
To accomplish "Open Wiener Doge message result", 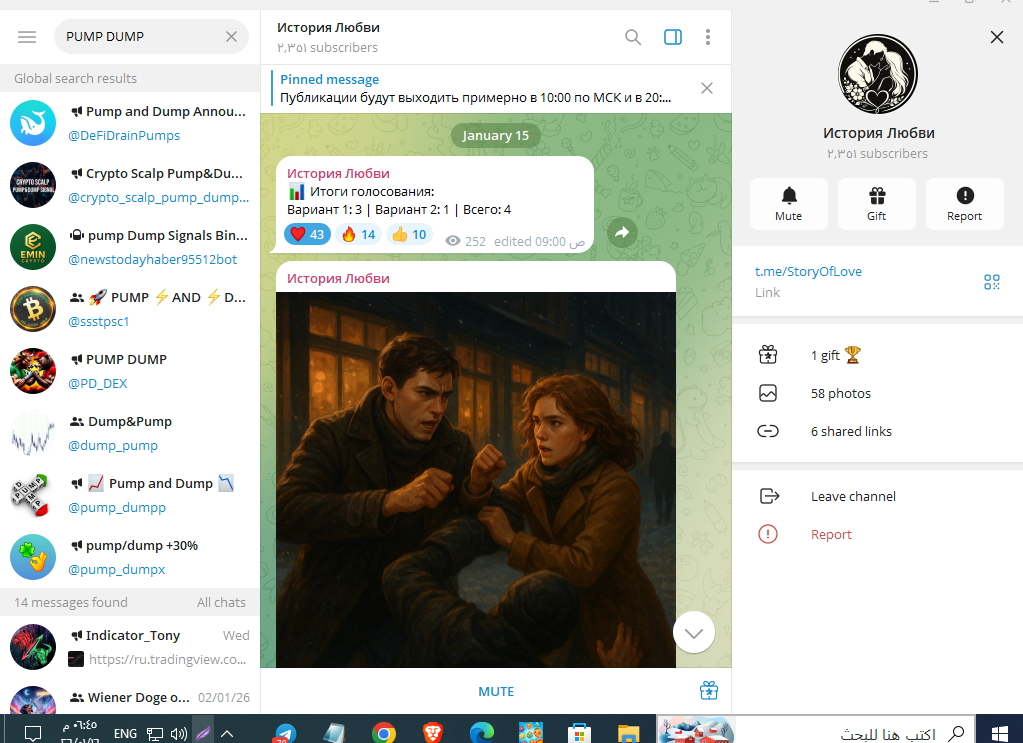I will [x=130, y=698].
